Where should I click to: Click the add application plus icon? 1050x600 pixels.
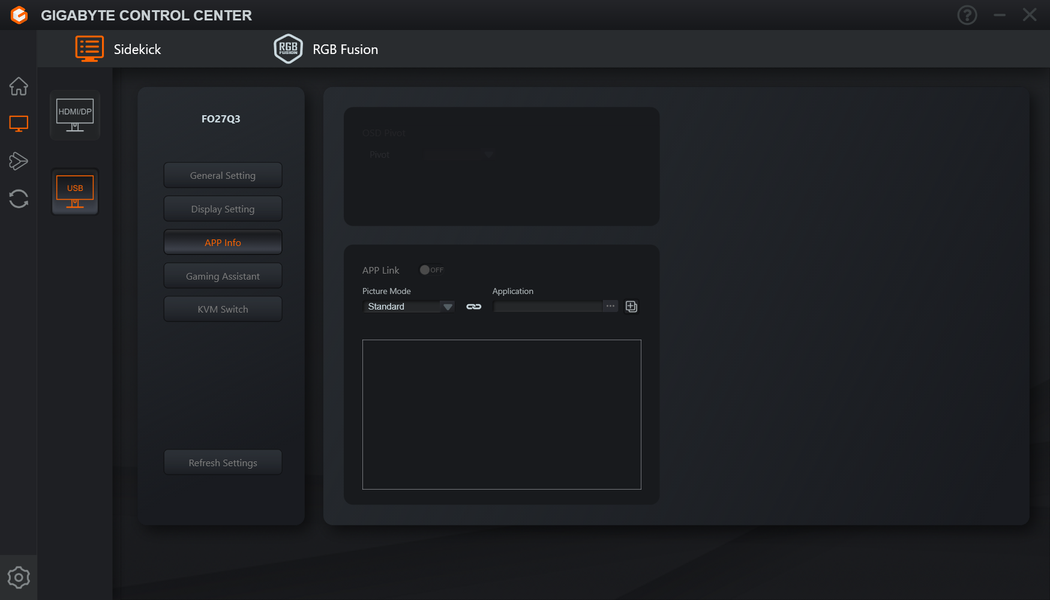631,307
